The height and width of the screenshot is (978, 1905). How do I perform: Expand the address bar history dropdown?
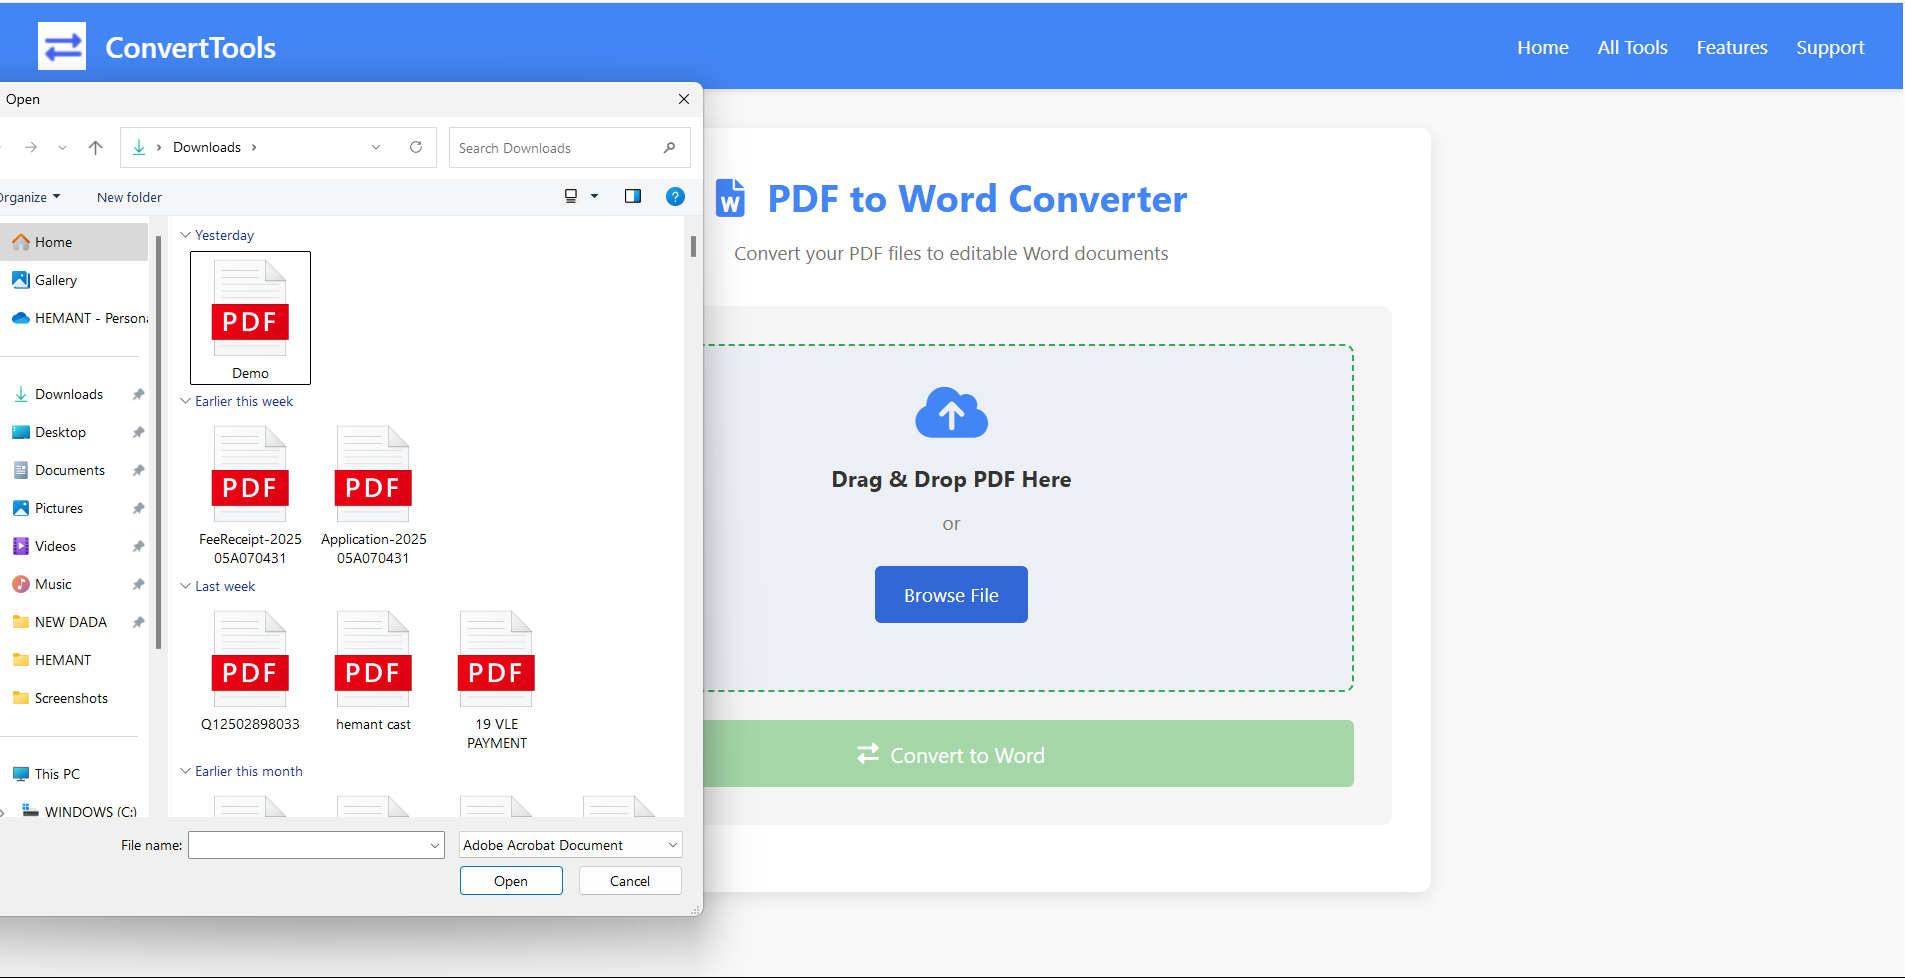376,147
